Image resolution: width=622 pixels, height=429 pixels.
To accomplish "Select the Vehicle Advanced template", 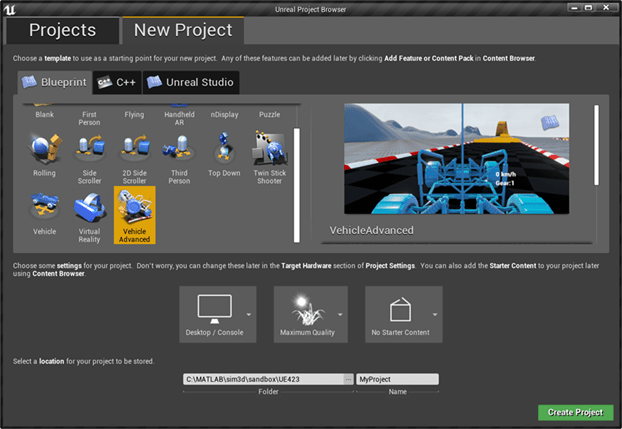I will point(134,215).
